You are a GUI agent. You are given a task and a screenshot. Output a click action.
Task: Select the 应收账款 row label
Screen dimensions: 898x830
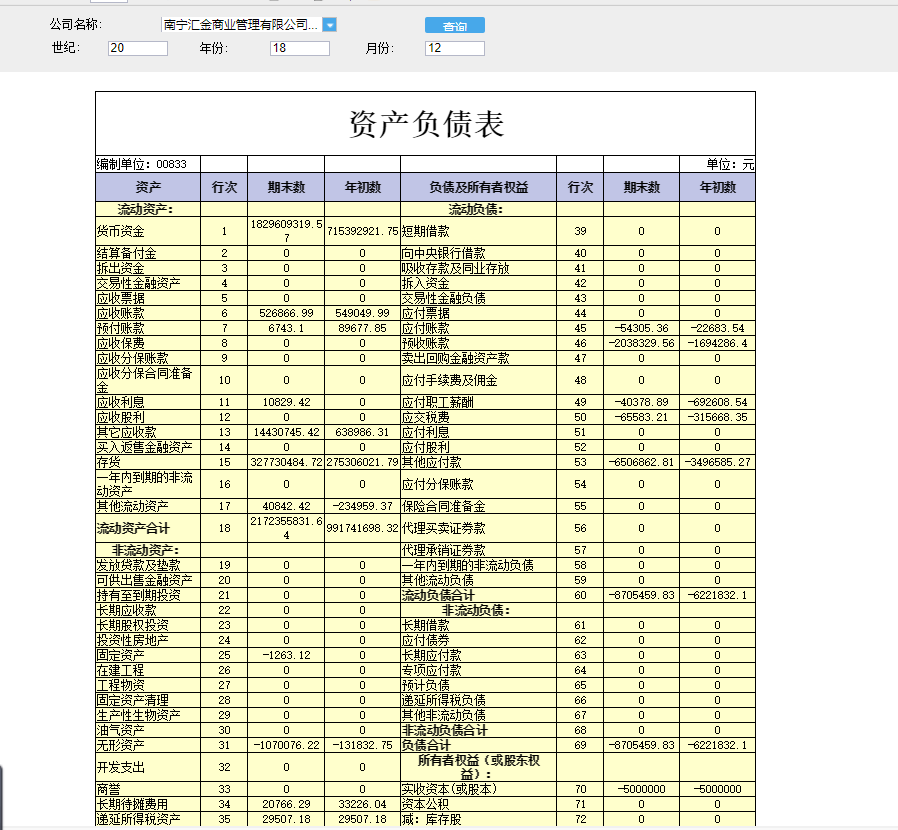click(120, 313)
